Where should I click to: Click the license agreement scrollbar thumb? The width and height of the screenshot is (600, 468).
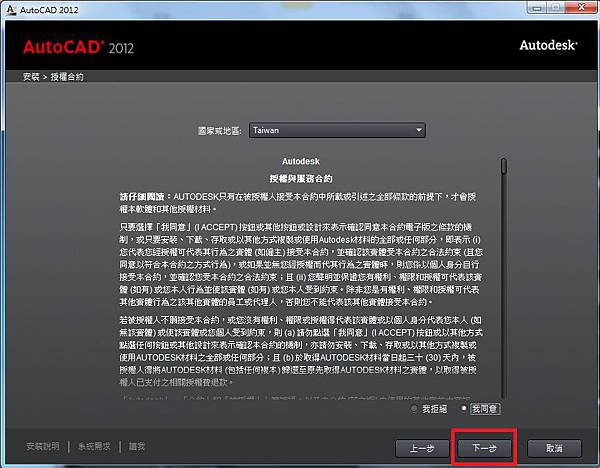pyautogui.click(x=504, y=166)
